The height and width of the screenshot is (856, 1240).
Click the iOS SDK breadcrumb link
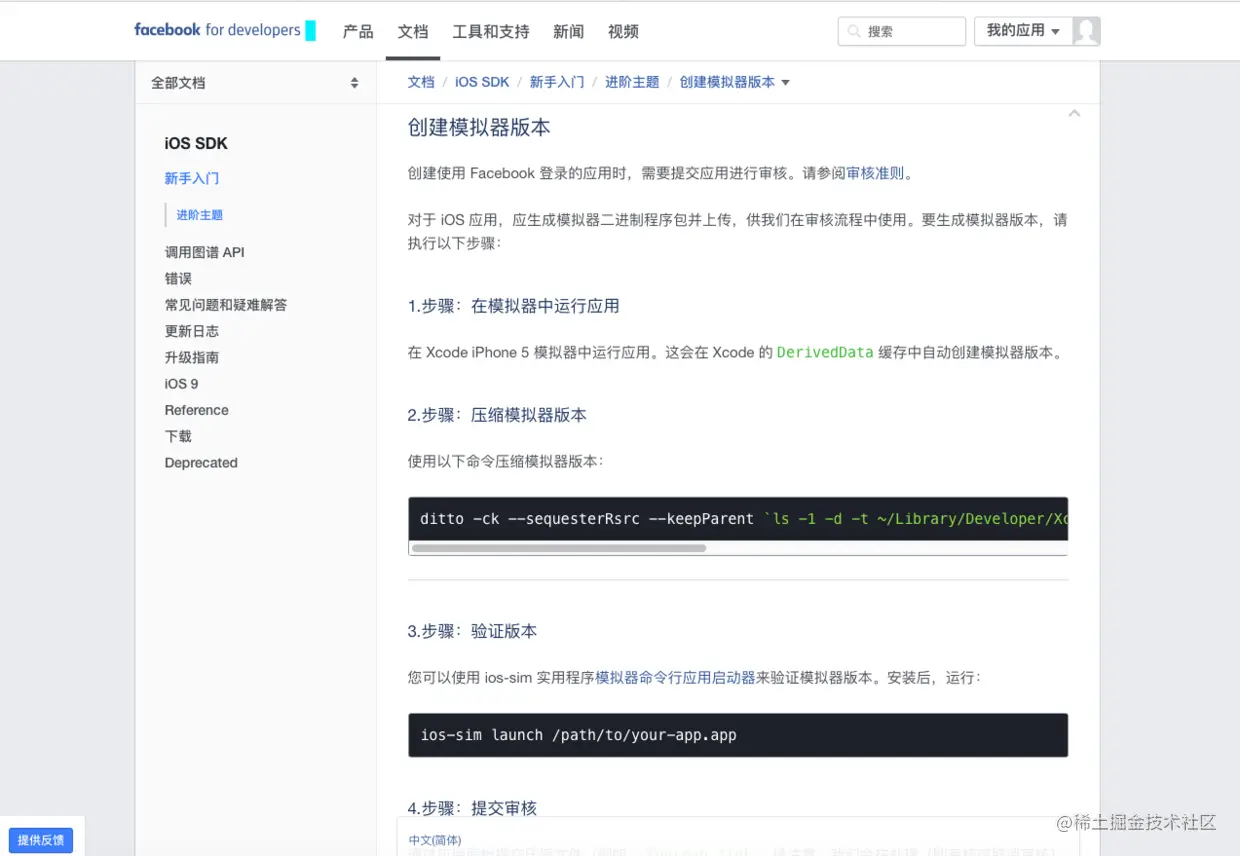pyautogui.click(x=482, y=82)
